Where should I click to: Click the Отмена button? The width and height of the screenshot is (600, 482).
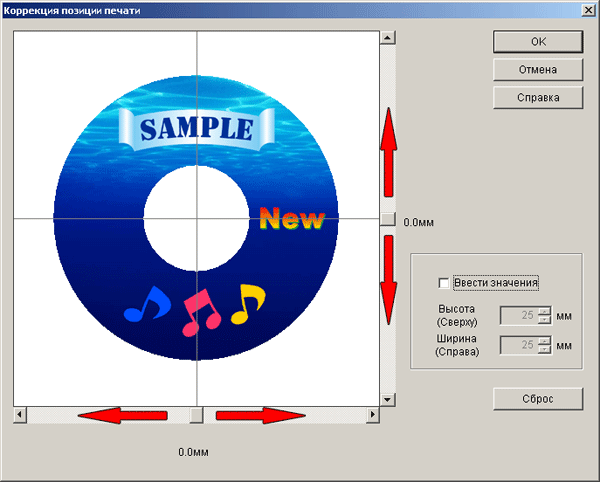tap(538, 70)
